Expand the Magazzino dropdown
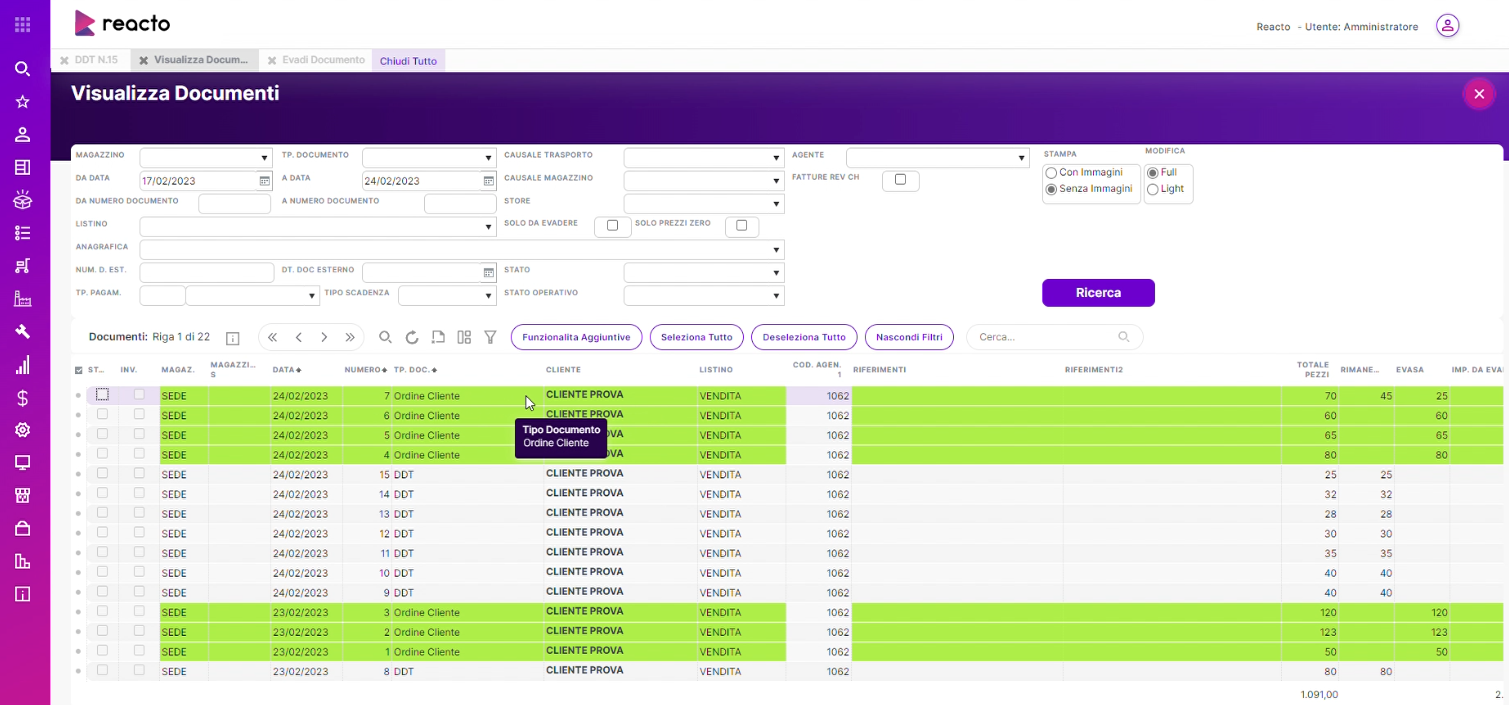 (205, 158)
